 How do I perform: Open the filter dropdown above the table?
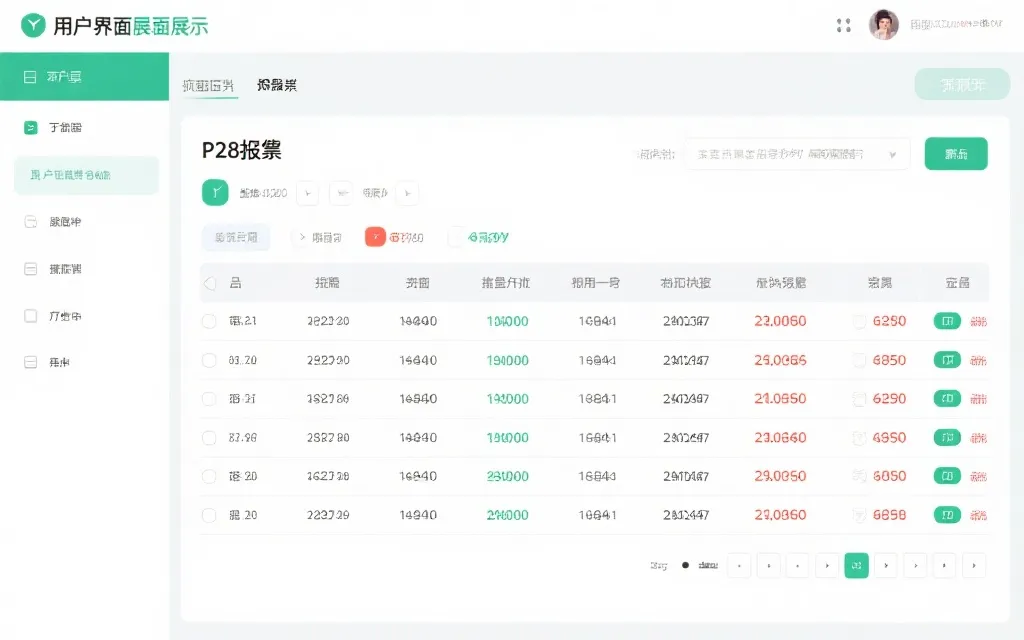[x=795, y=153]
